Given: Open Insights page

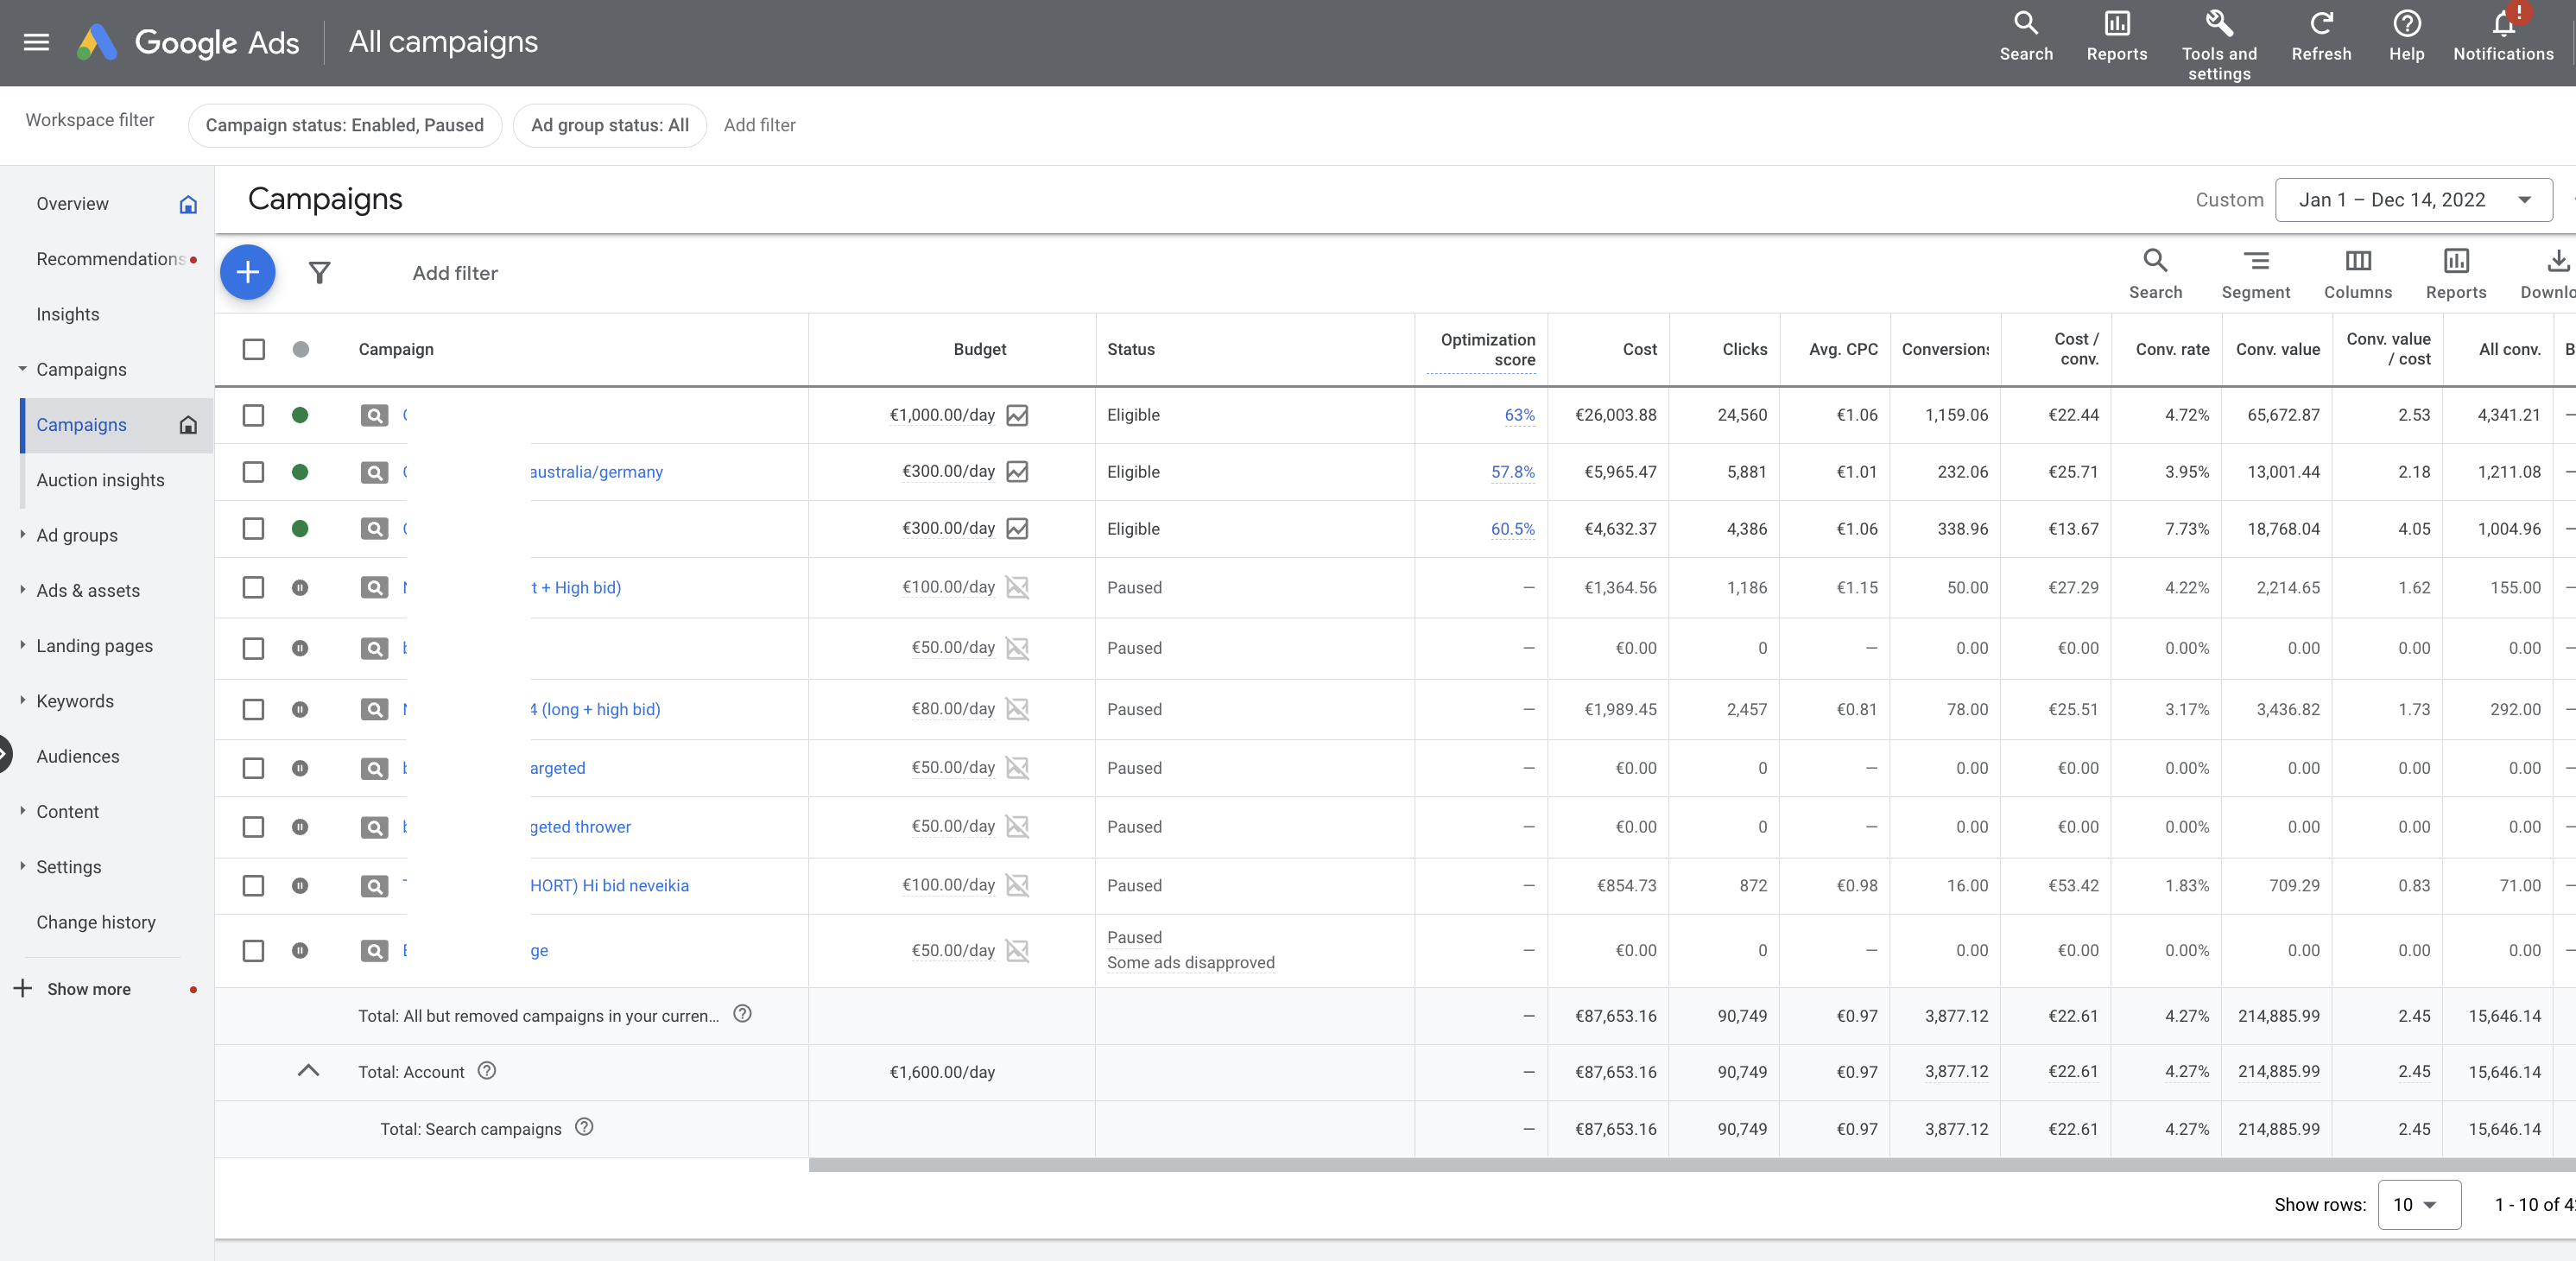Looking at the screenshot, I should pos(68,314).
